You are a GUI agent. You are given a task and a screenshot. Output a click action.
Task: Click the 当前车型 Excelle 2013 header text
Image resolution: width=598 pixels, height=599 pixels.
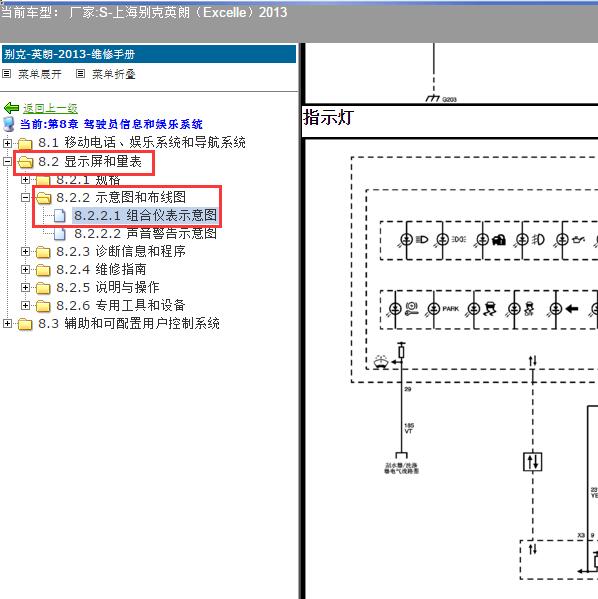pyautogui.click(x=144, y=13)
